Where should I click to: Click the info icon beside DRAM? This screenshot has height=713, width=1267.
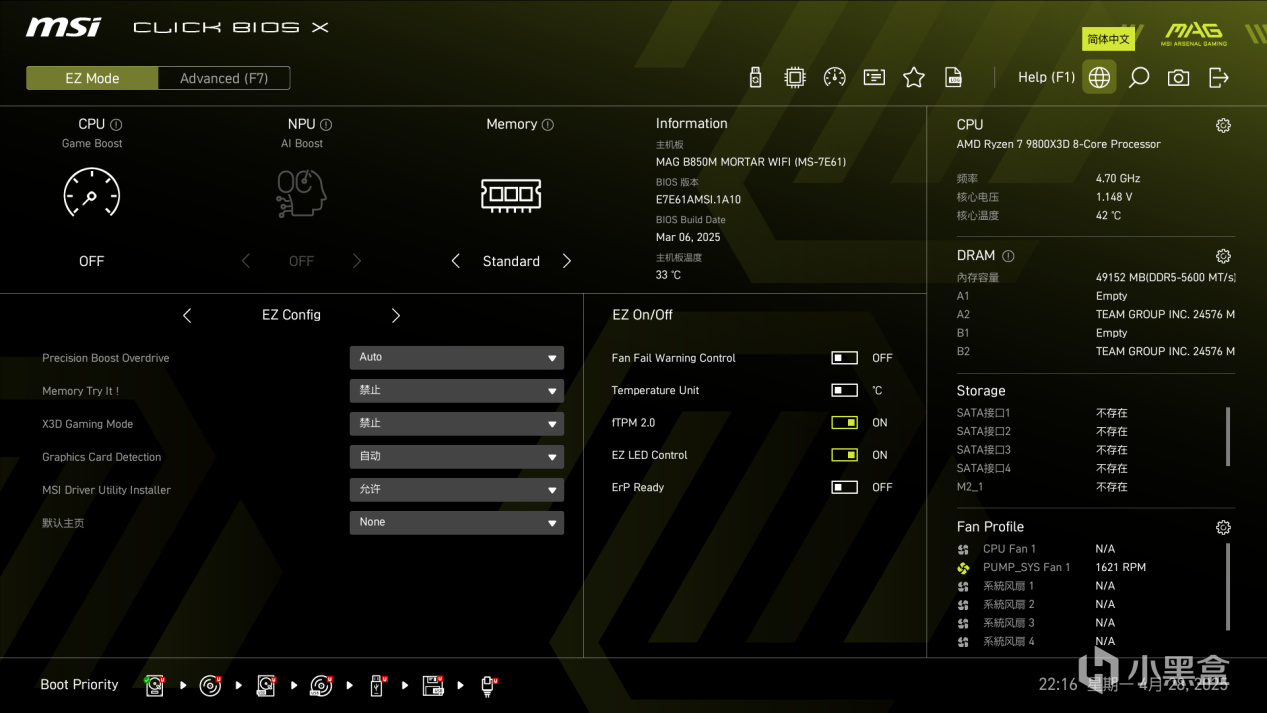[1008, 256]
